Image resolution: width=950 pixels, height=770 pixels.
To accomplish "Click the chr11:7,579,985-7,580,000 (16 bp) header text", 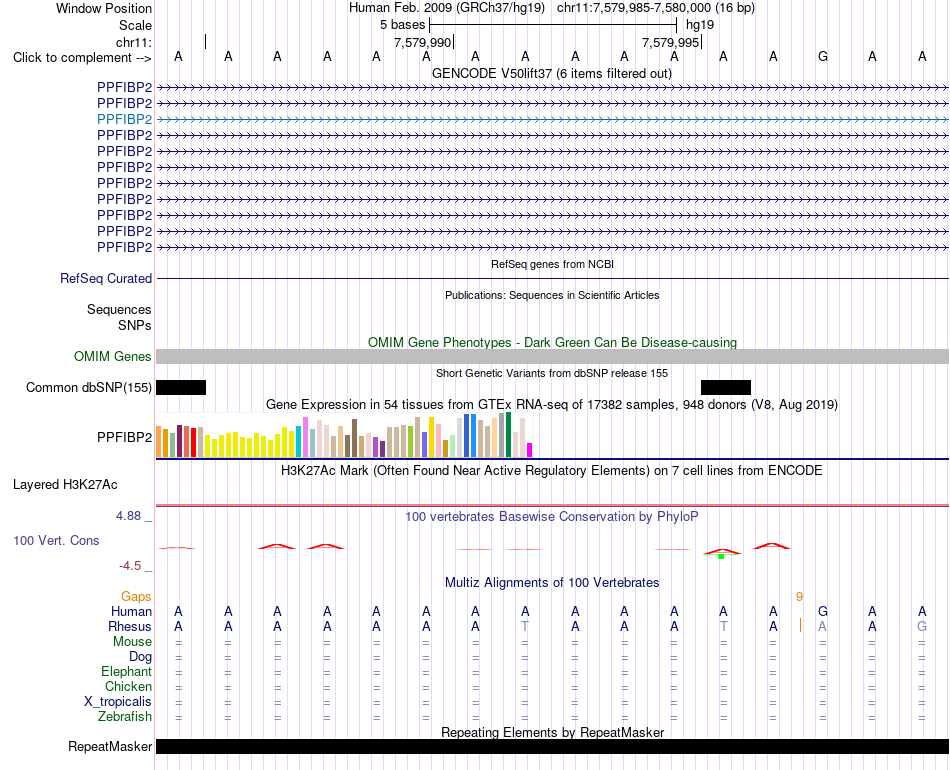I will pyautogui.click(x=656, y=8).
